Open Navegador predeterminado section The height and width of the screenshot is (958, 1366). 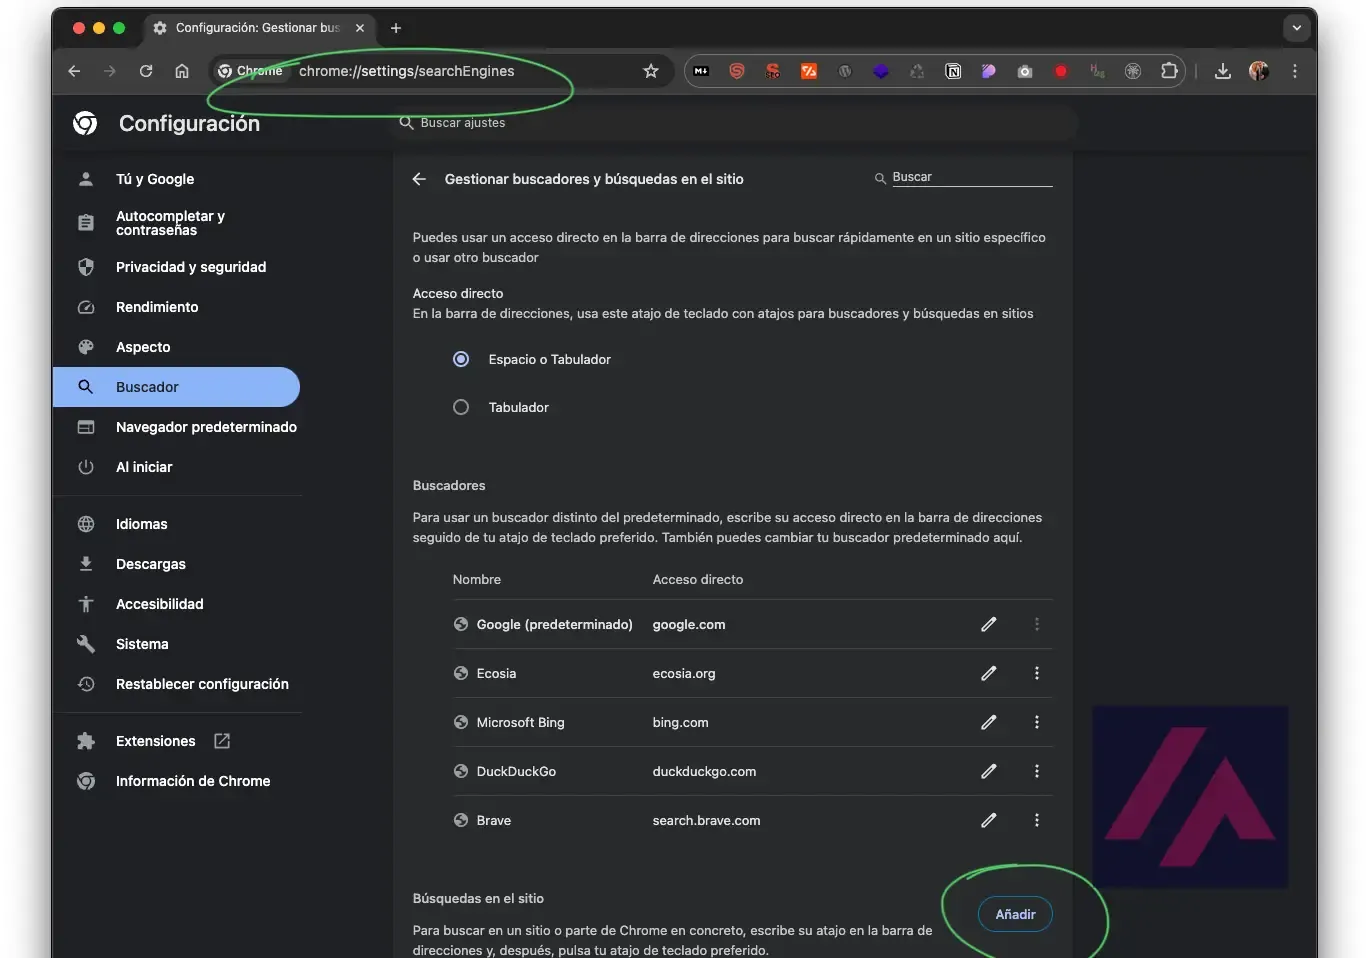177,427
